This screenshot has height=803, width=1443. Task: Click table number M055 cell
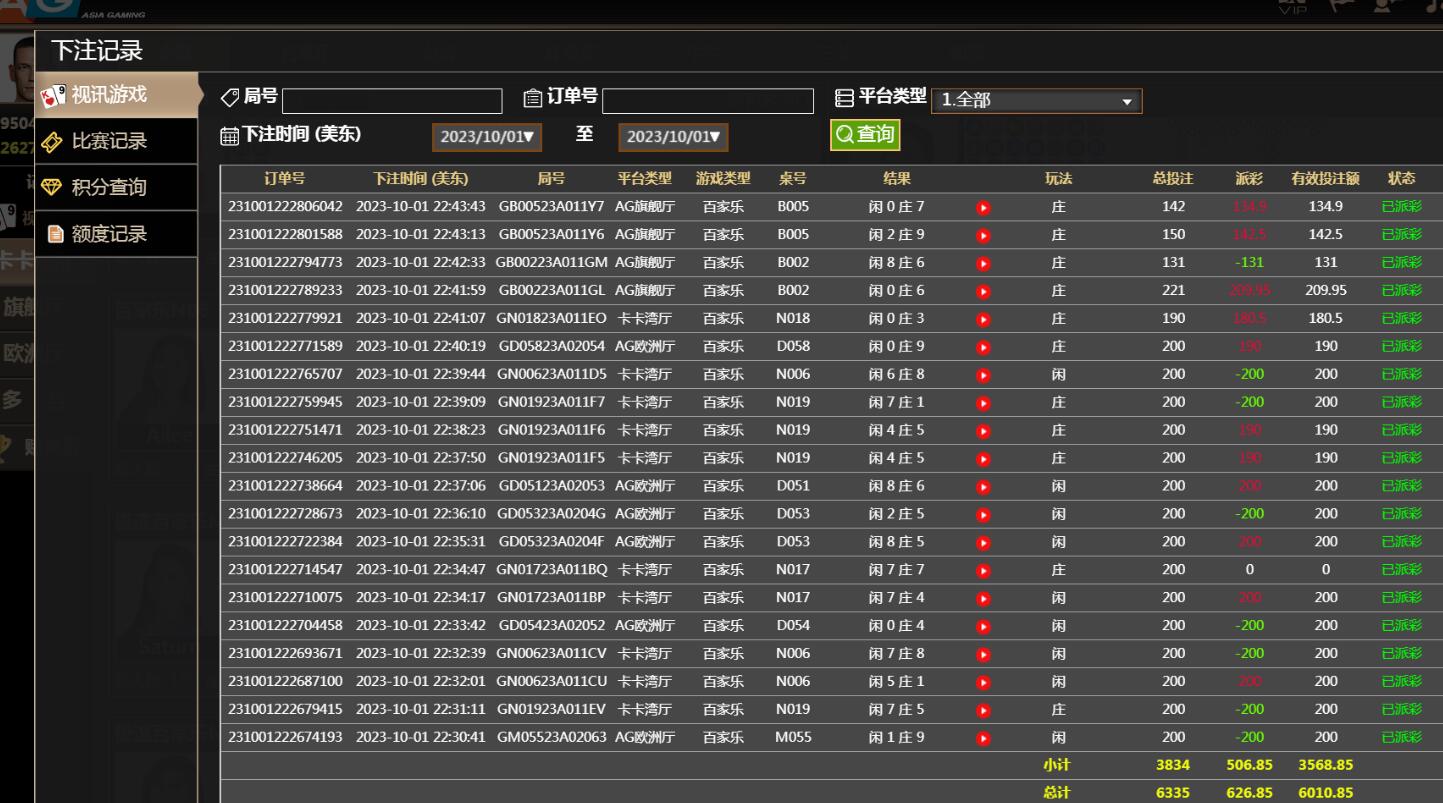pos(793,738)
